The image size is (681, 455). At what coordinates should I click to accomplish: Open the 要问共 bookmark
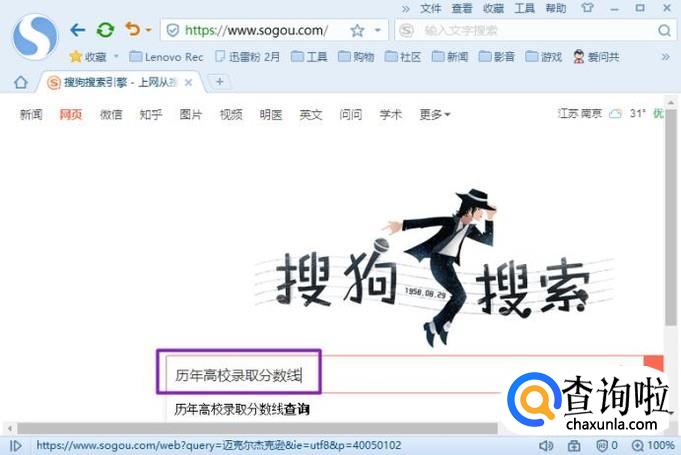coord(596,56)
